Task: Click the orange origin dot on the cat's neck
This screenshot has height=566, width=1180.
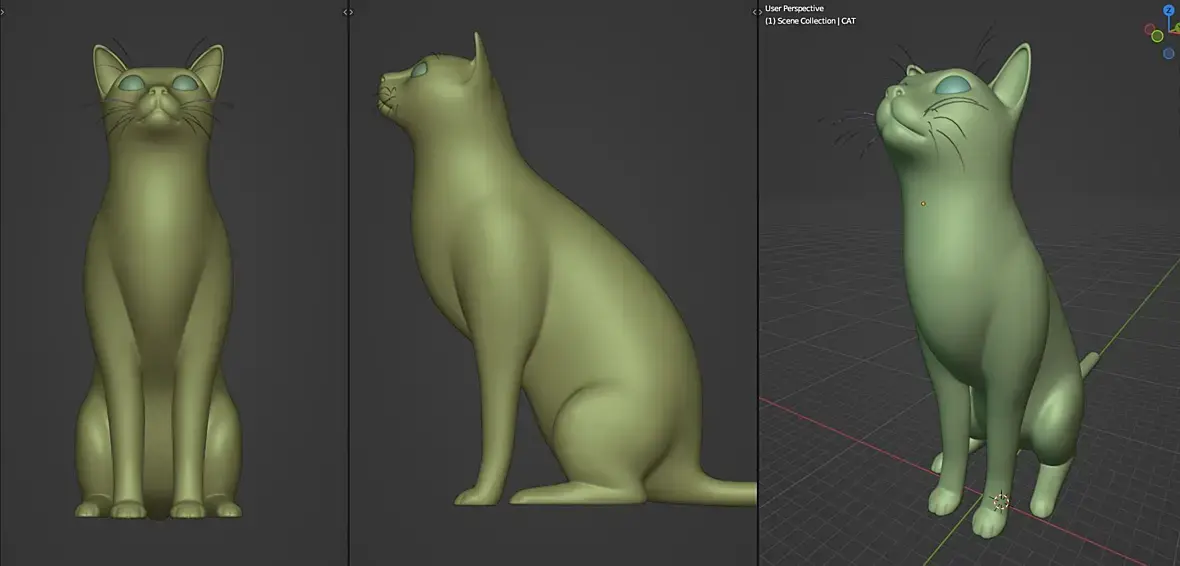Action: (923, 203)
